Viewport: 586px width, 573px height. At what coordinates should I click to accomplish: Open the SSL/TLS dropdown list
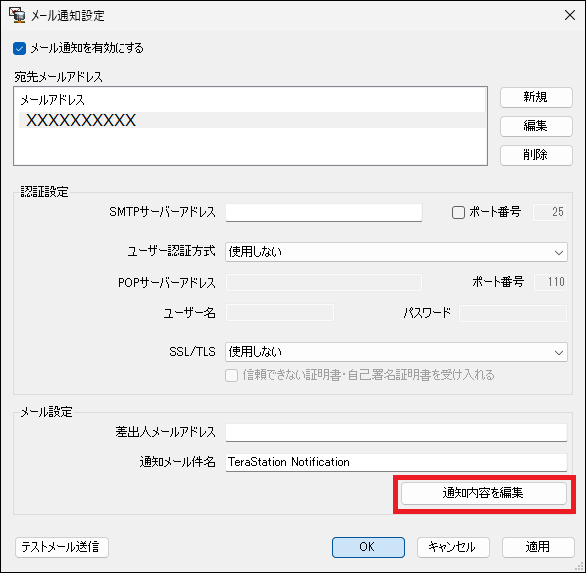(x=396, y=352)
